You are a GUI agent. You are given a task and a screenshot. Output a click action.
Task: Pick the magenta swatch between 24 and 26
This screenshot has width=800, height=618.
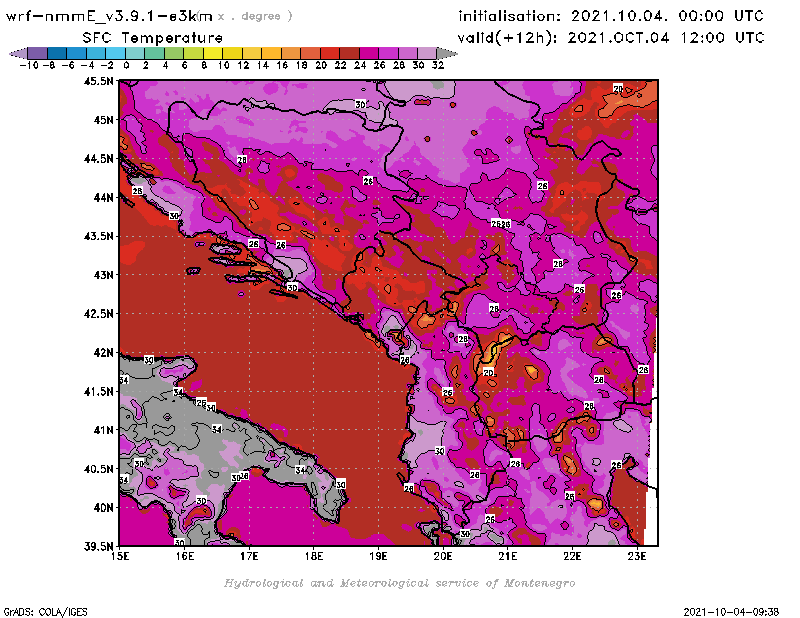[369, 53]
